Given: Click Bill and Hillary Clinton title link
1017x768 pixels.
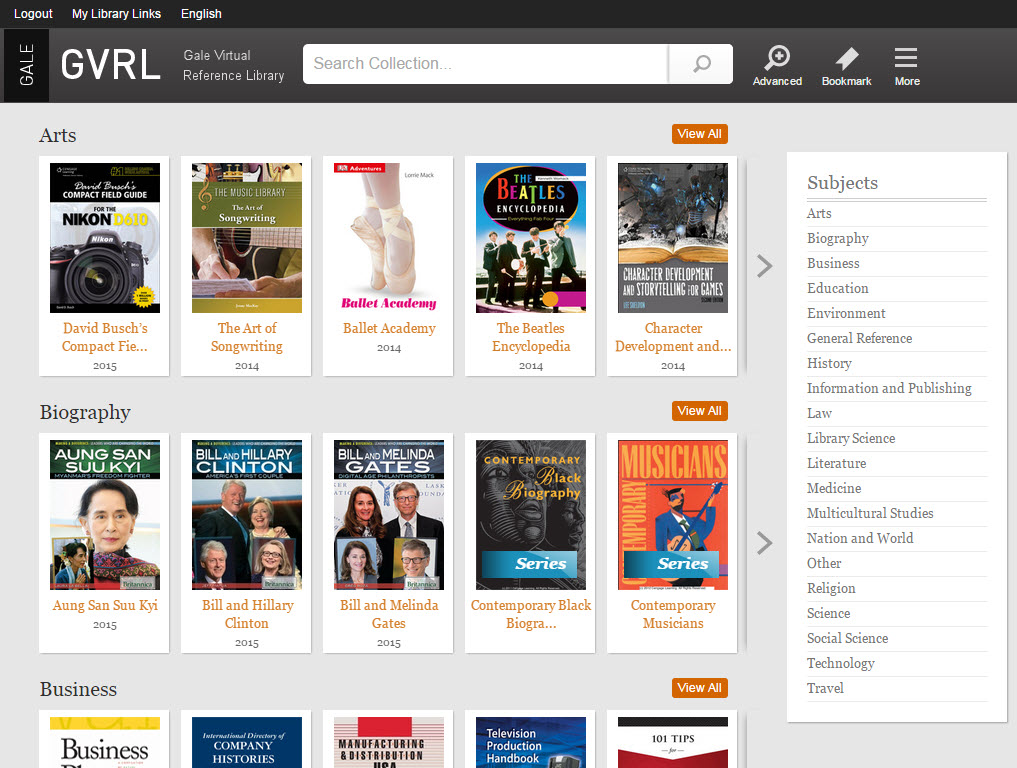Looking at the screenshot, I should (x=246, y=614).
